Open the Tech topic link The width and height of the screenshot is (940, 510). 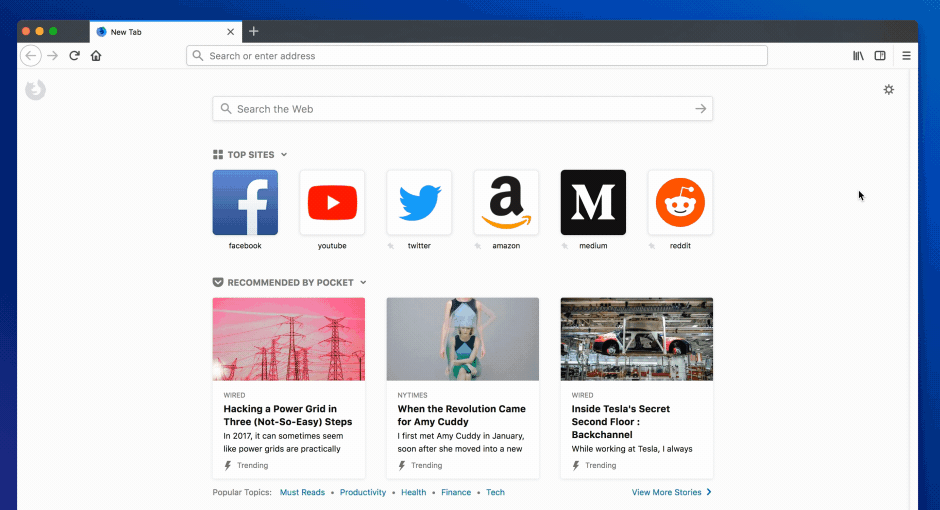(495, 492)
